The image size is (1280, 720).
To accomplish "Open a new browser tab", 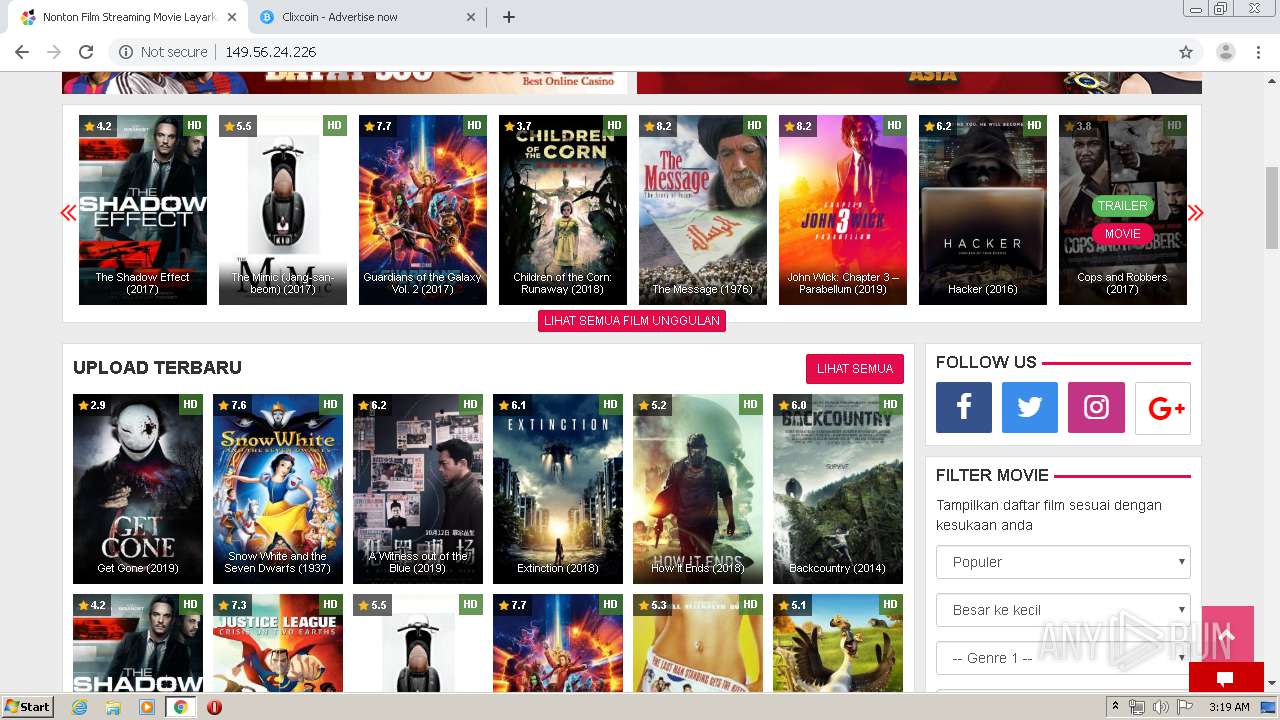I will [509, 17].
